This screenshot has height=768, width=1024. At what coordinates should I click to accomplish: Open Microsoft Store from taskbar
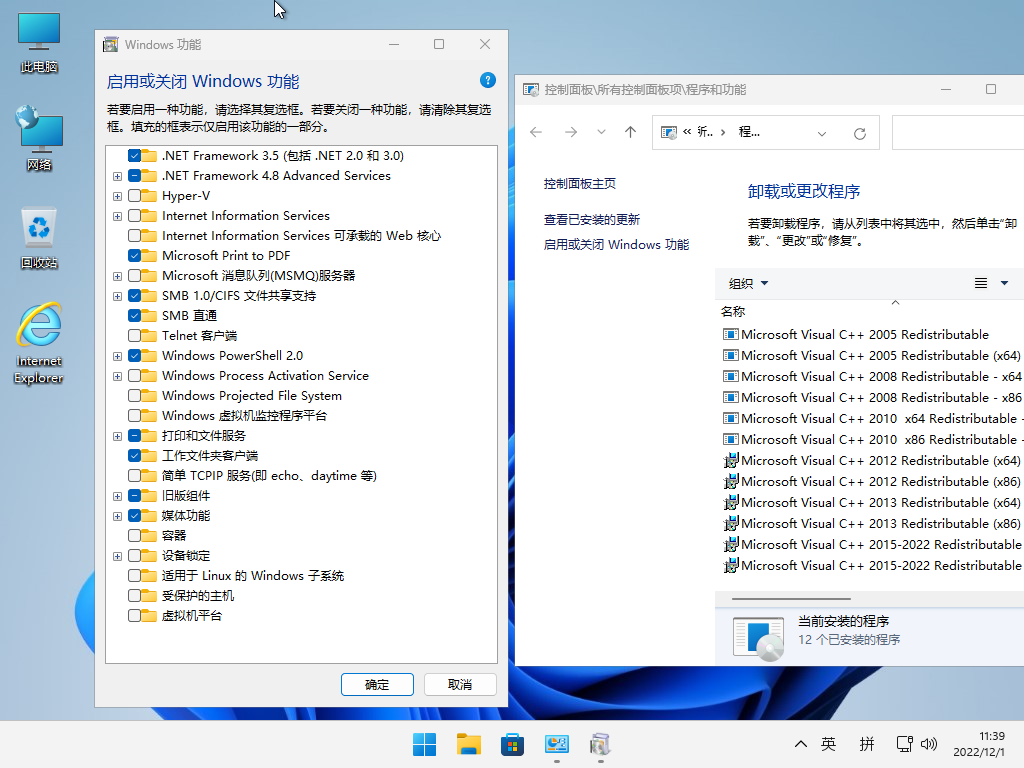click(513, 744)
